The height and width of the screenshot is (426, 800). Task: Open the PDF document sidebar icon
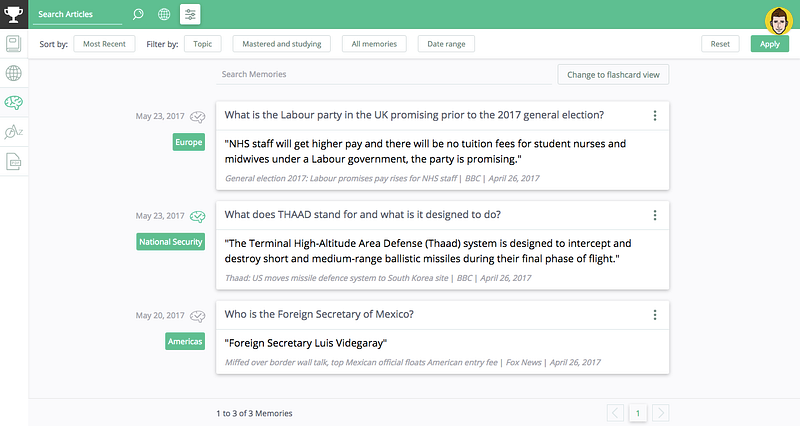coord(14,161)
